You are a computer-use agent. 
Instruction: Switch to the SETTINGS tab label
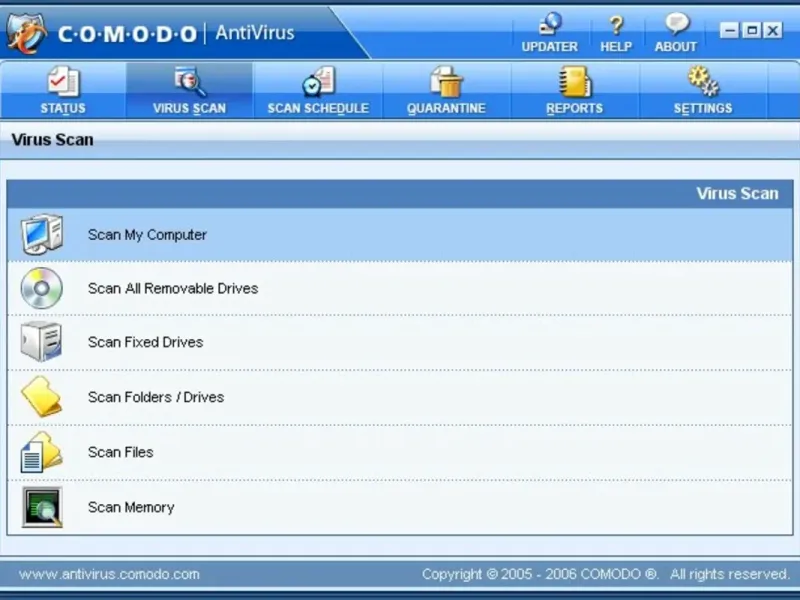click(x=703, y=108)
